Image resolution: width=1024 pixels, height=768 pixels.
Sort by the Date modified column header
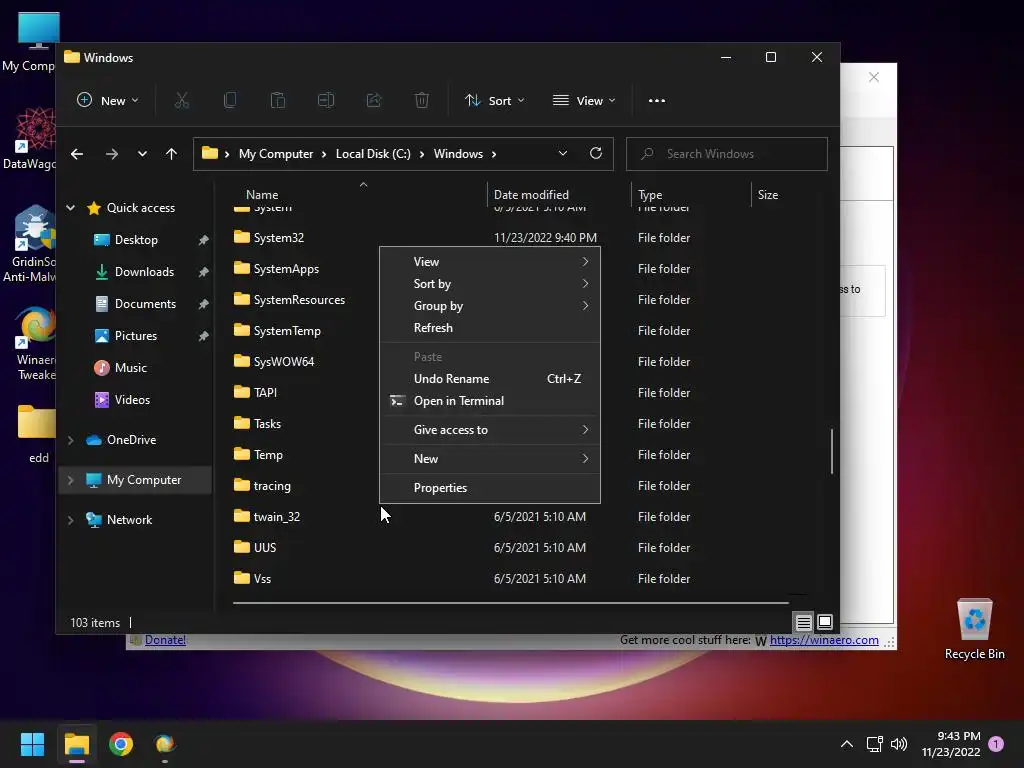531,195
